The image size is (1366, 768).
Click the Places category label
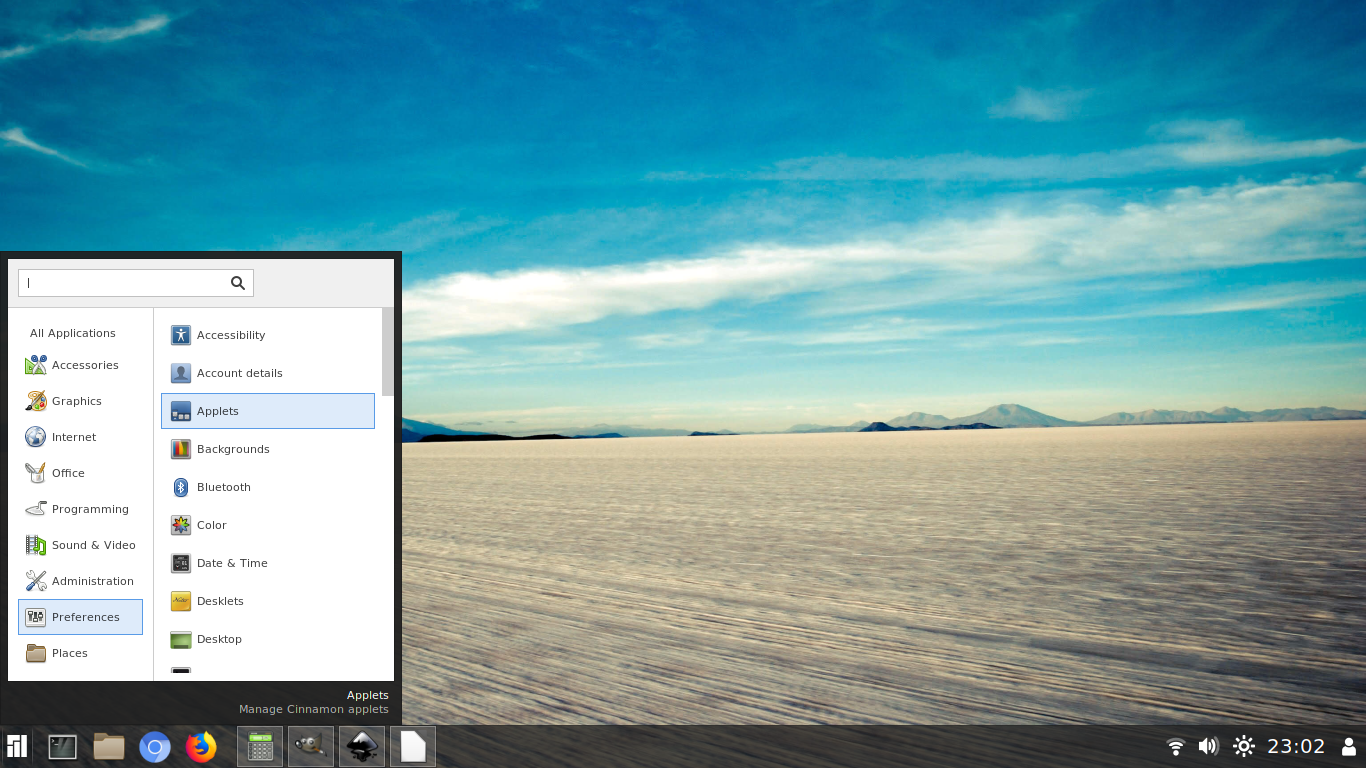coord(70,653)
